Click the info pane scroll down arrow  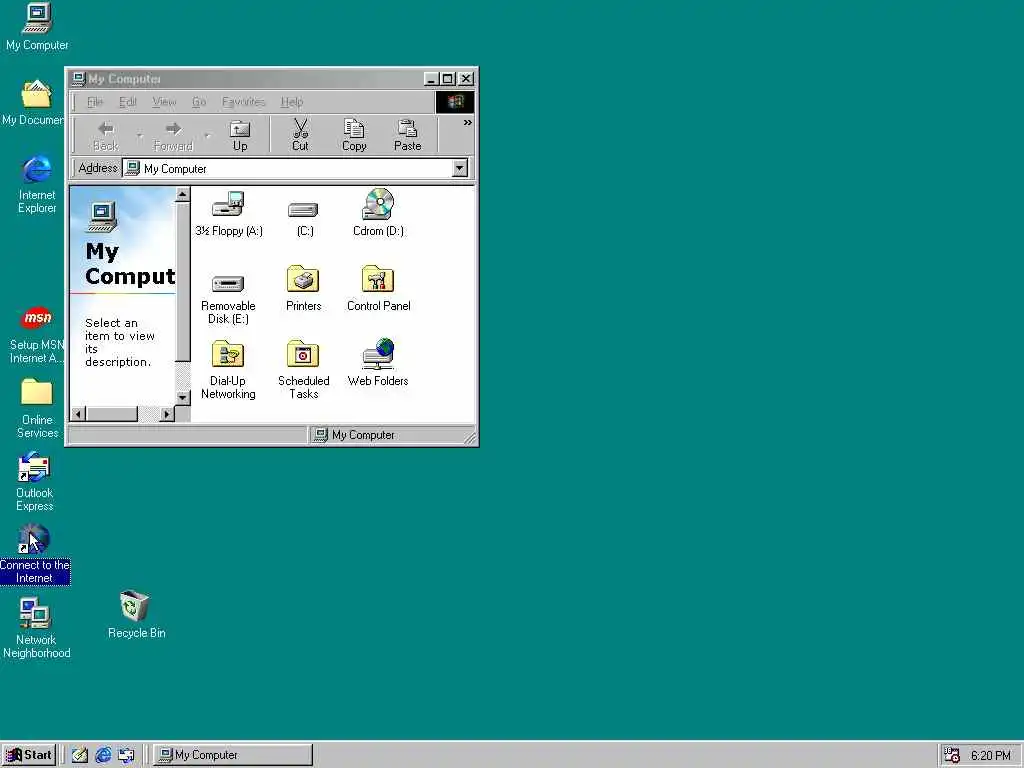(182, 397)
